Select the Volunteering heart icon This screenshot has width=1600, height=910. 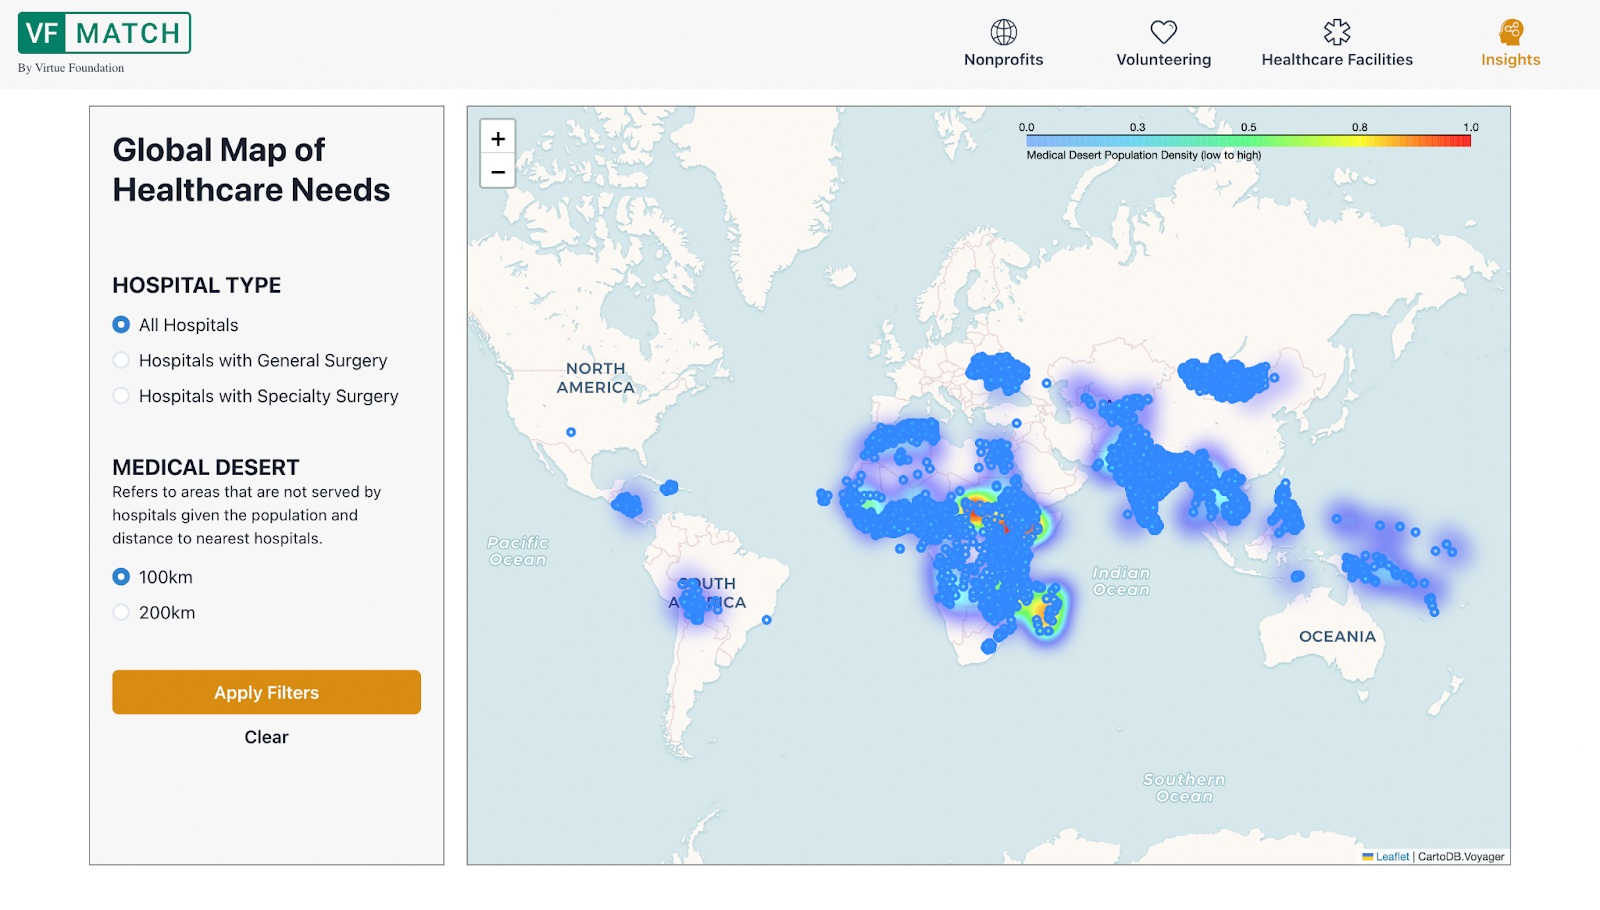[1163, 31]
